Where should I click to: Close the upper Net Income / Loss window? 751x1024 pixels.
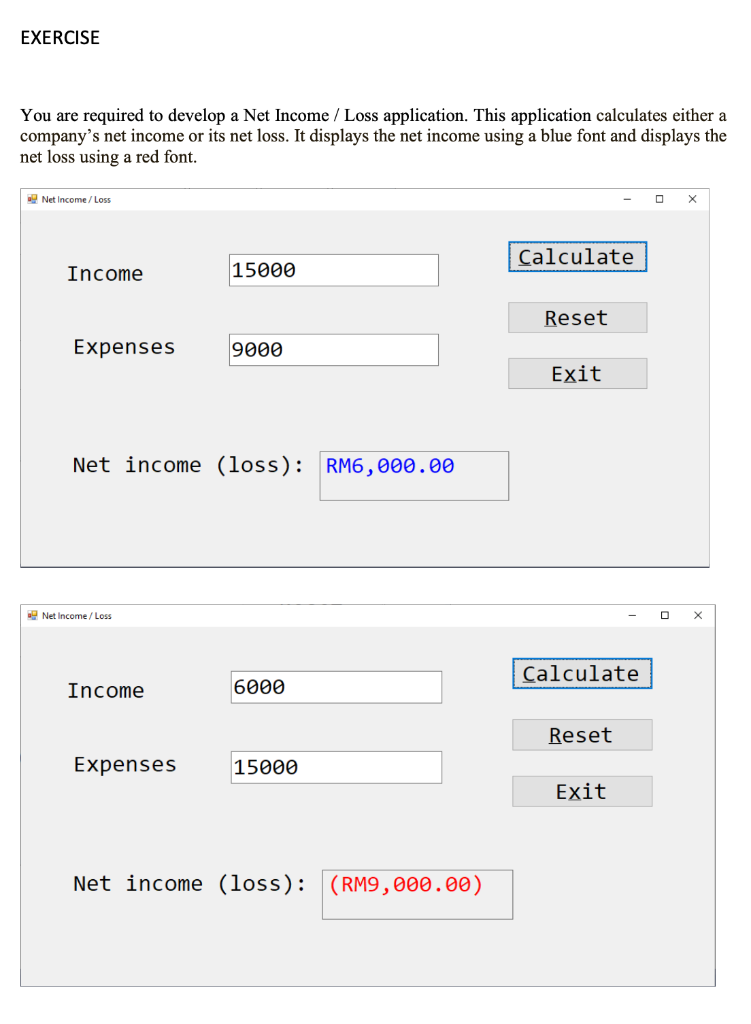click(692, 199)
